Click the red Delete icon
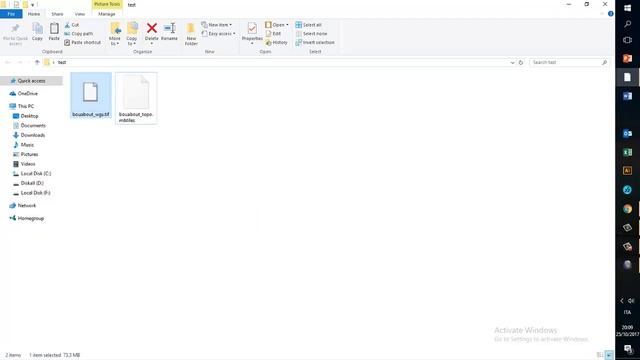Viewport: 640px width, 360px height. click(152, 28)
